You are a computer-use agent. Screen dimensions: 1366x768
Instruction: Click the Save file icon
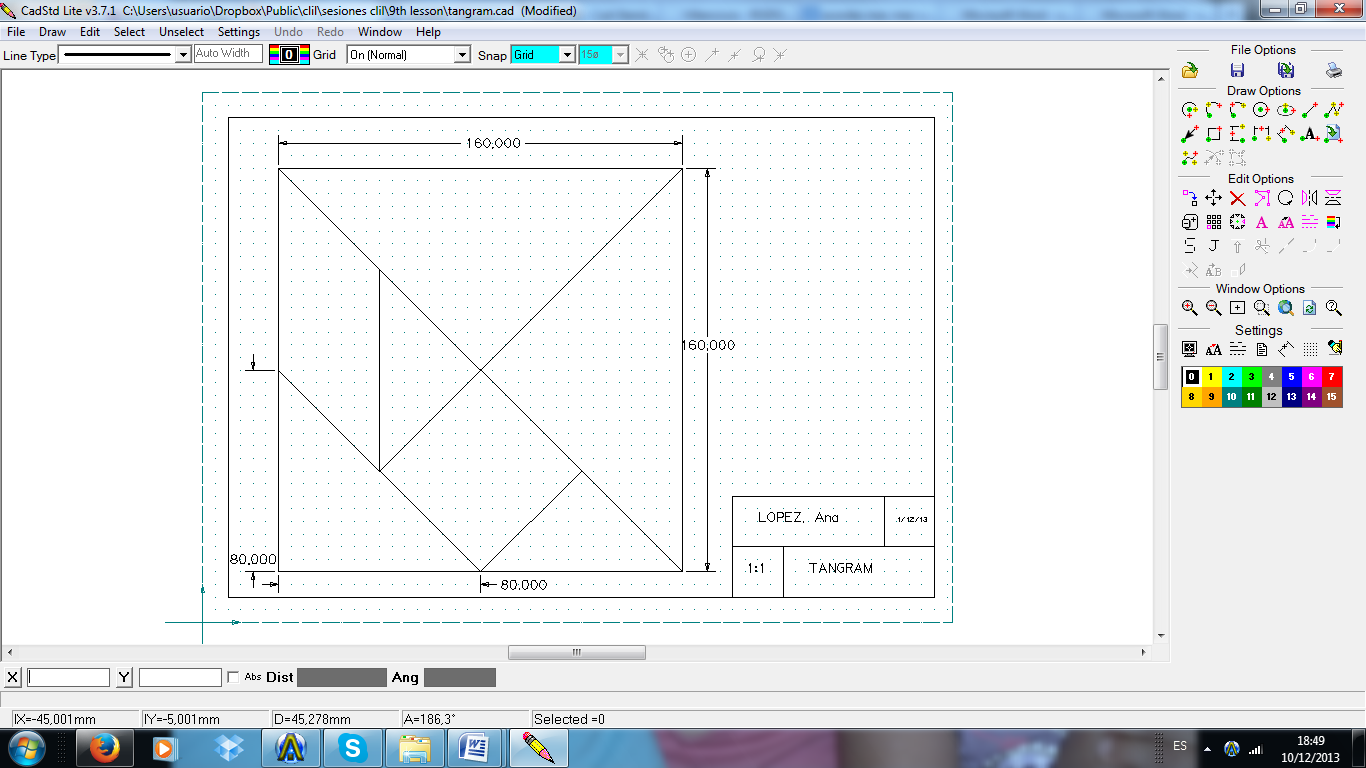(1237, 70)
